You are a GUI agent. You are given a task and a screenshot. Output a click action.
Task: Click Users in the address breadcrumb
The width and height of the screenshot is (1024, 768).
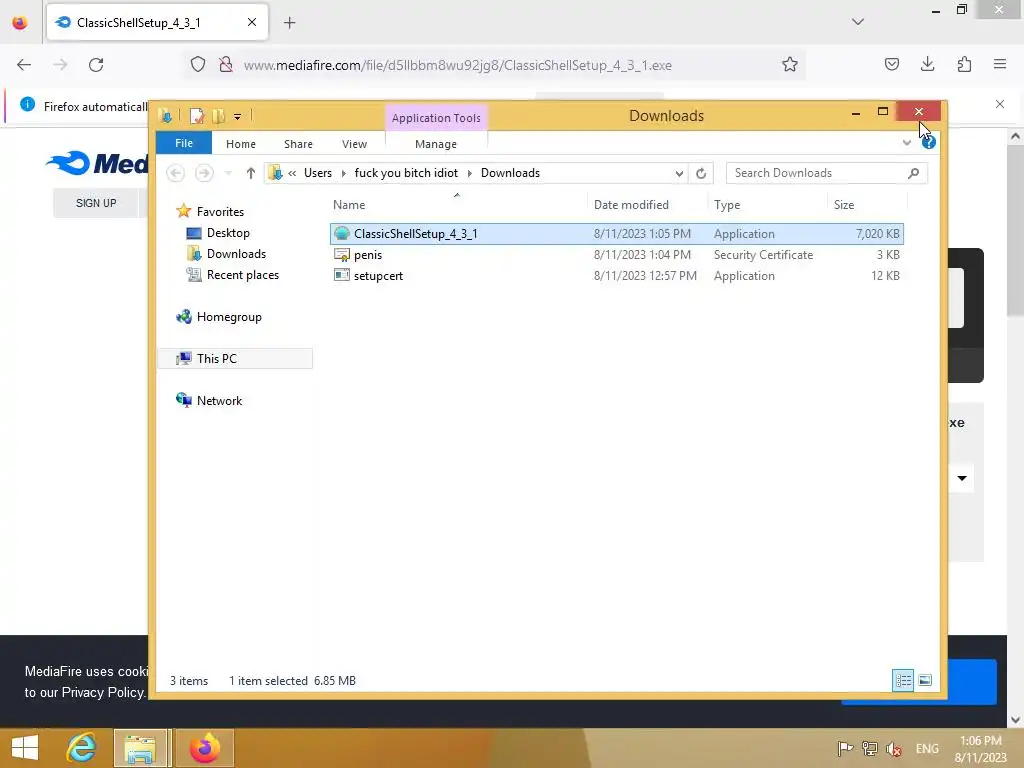click(x=317, y=173)
